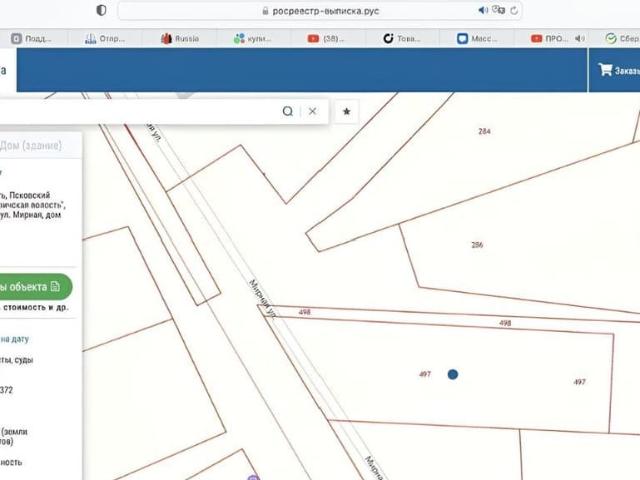640x480 pixels.
Task: Select parcel 286 on the map
Action: coord(477,244)
